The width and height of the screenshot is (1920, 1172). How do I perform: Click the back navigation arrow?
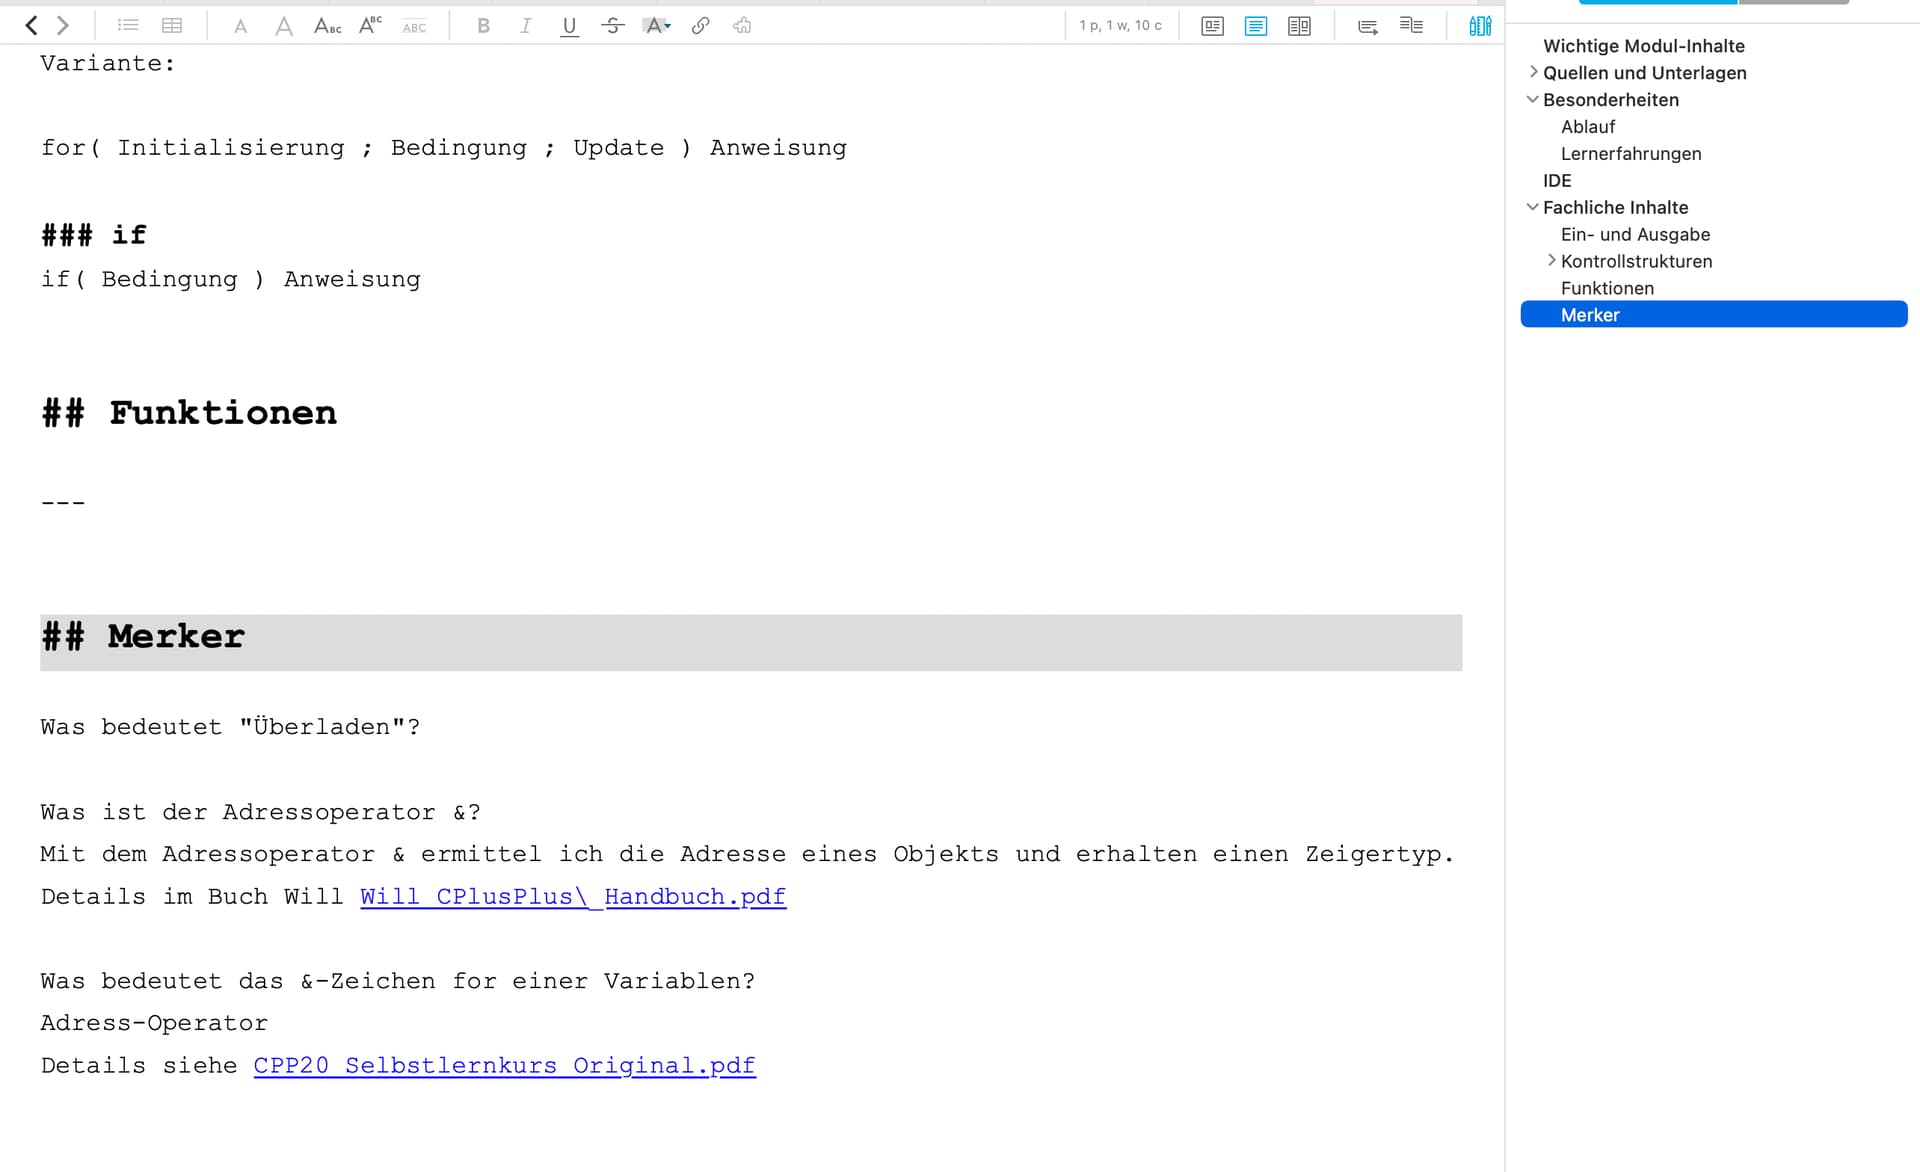[31, 26]
